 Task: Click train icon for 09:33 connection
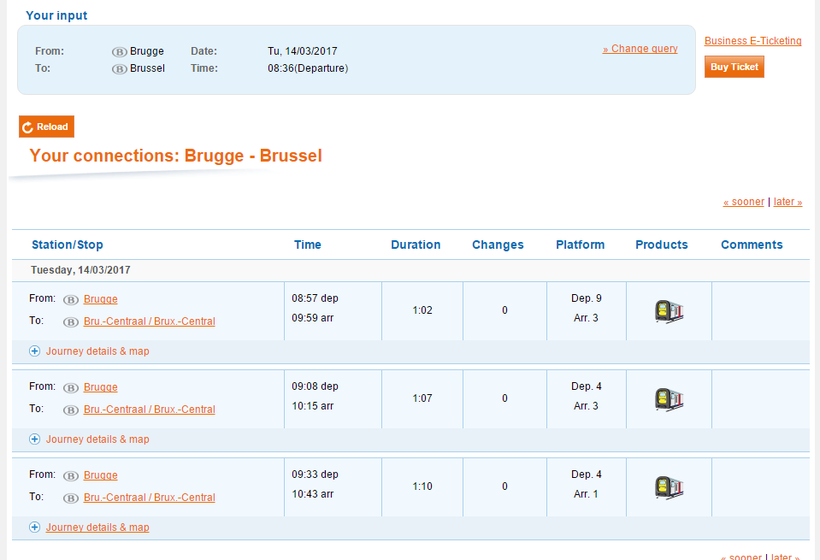668,487
